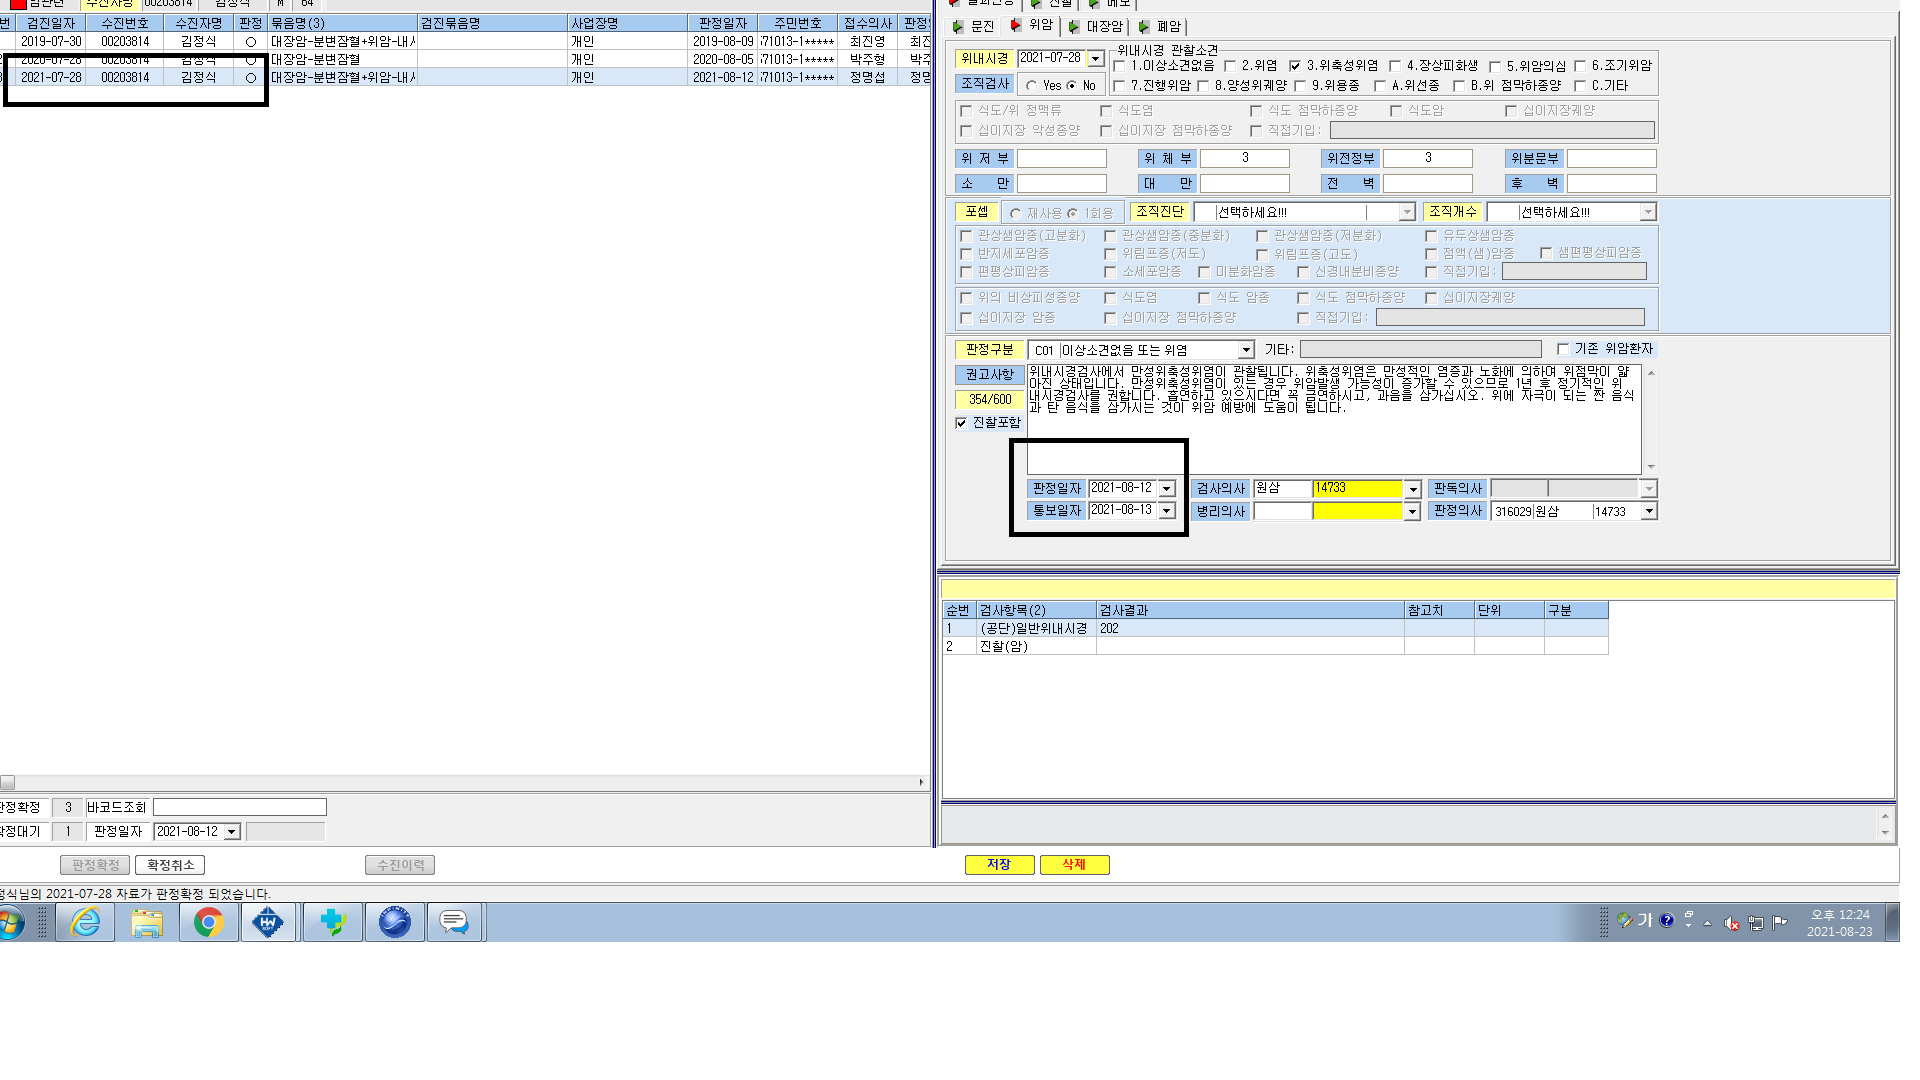Open the chat messenger taskbar icon
Screen dimensions: 1920x1080
(454, 922)
